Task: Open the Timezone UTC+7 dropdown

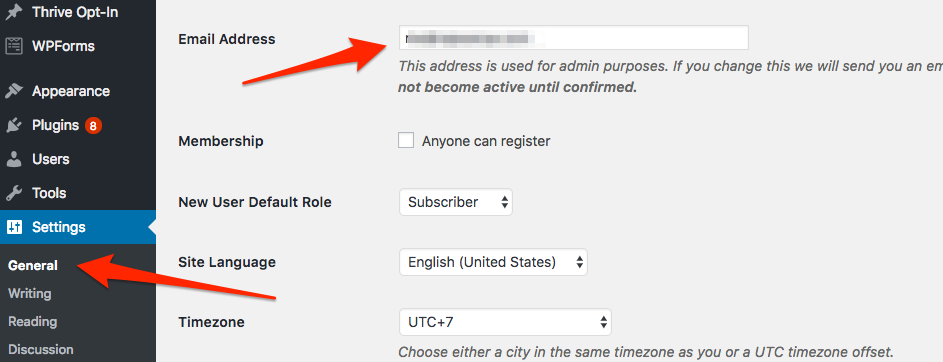Action: (505, 322)
